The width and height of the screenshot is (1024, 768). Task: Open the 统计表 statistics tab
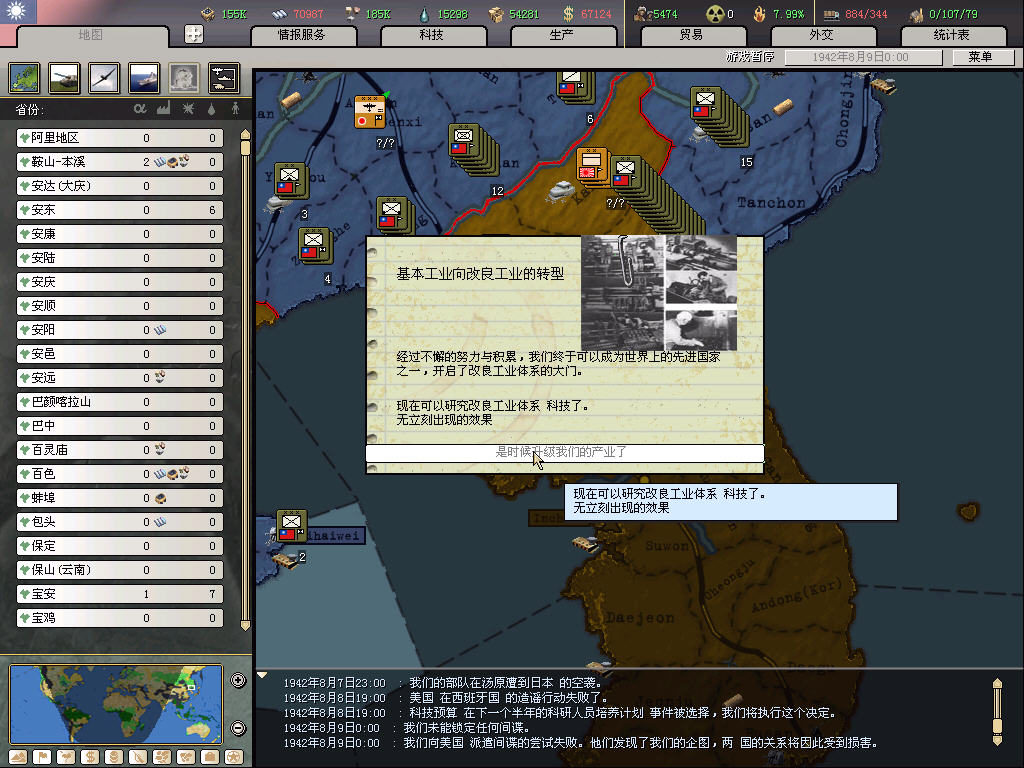pyautogui.click(x=952, y=35)
